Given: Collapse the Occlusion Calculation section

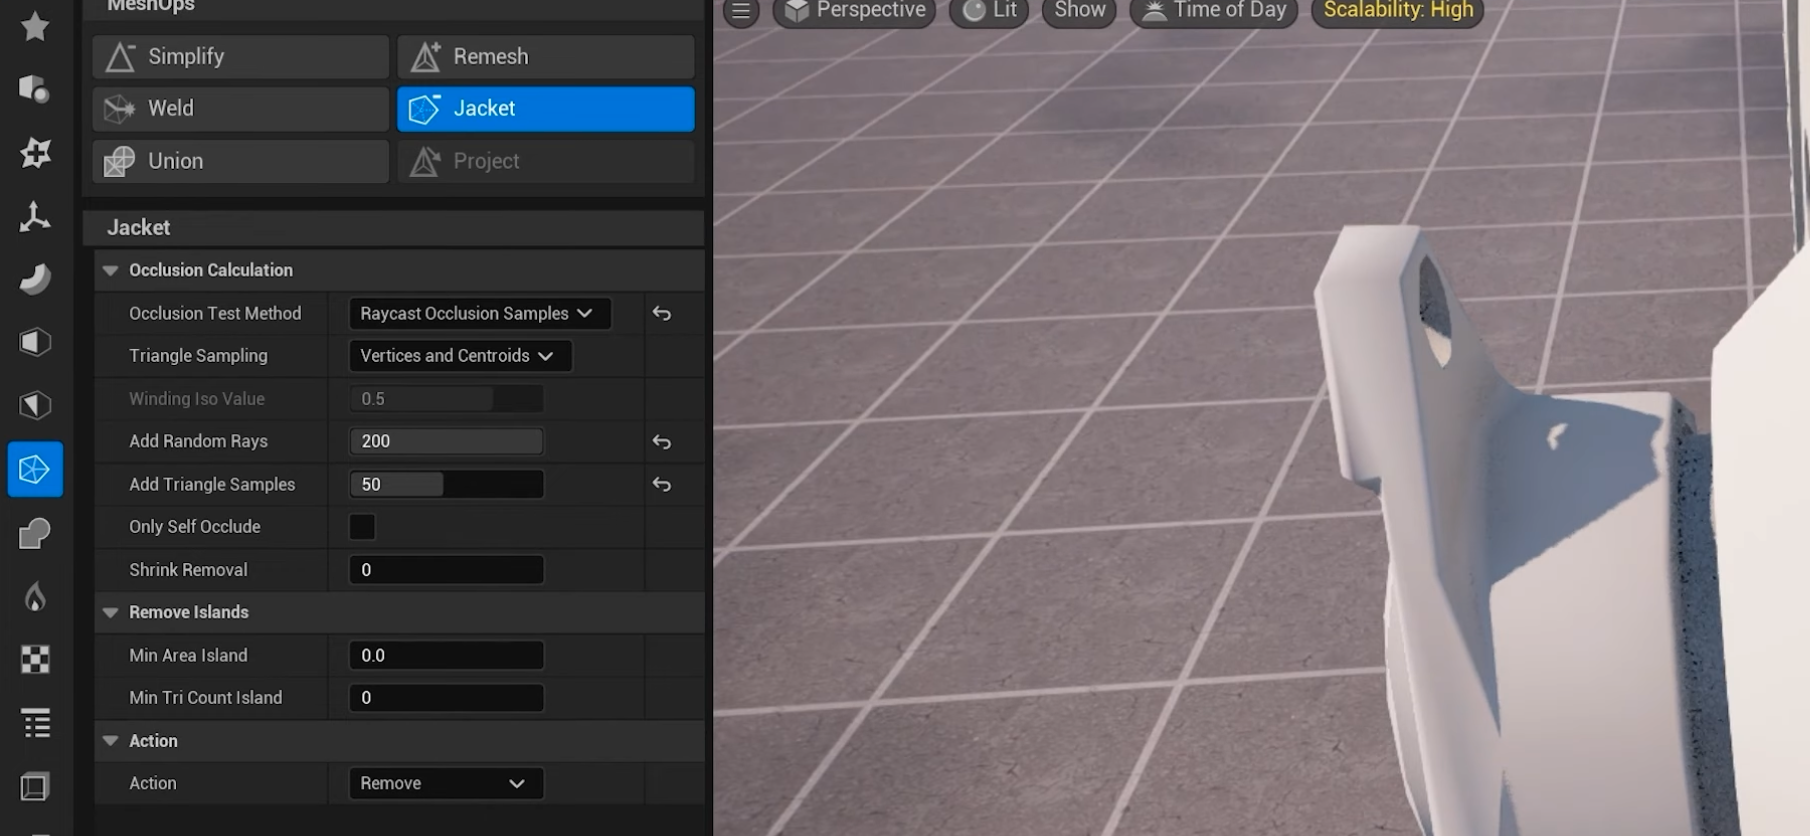Looking at the screenshot, I should pos(111,271).
